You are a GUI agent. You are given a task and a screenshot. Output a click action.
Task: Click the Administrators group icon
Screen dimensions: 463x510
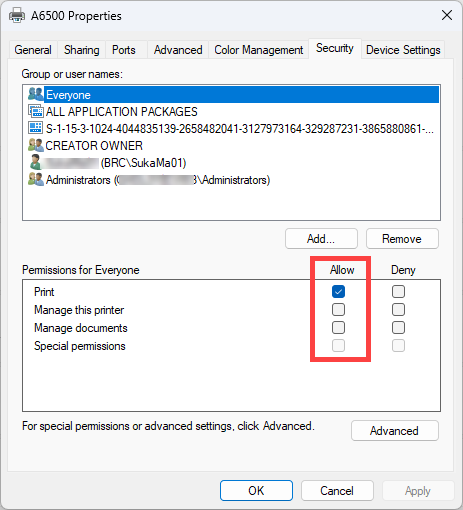click(36, 179)
